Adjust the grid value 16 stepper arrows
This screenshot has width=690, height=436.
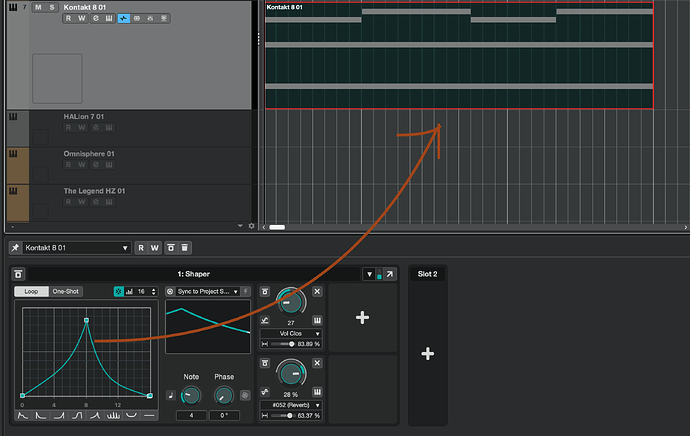pos(154,291)
